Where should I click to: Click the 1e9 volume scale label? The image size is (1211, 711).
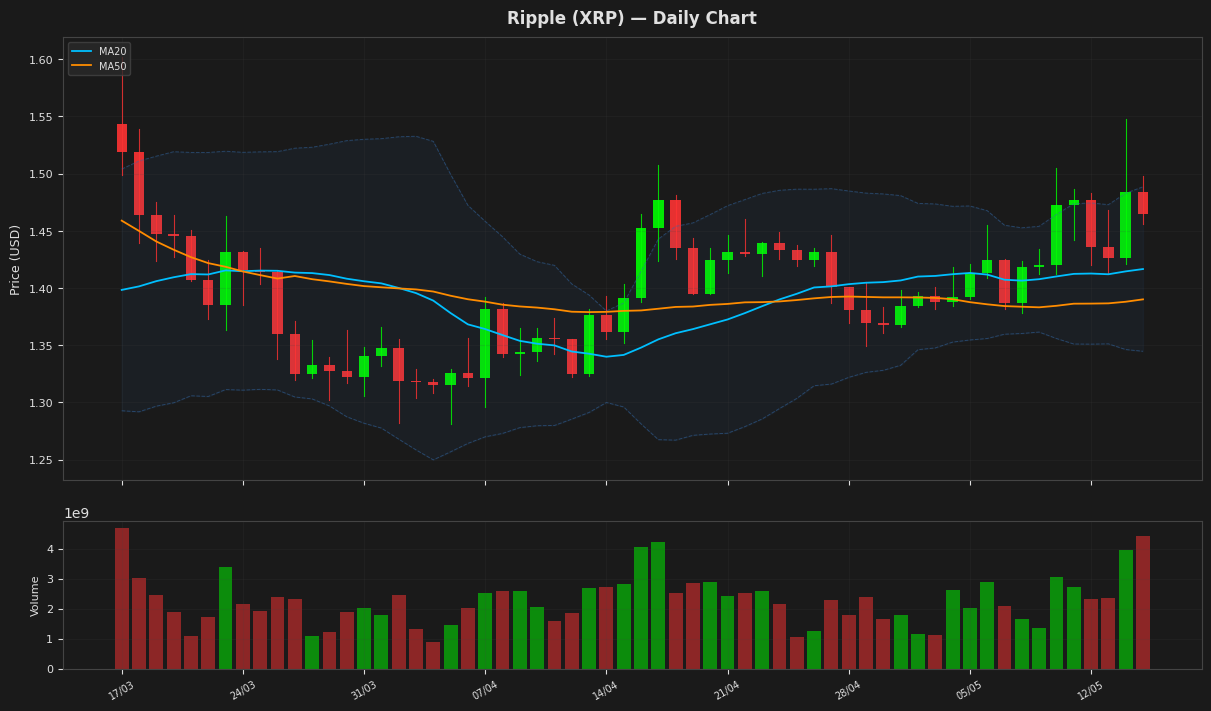pyautogui.click(x=77, y=513)
